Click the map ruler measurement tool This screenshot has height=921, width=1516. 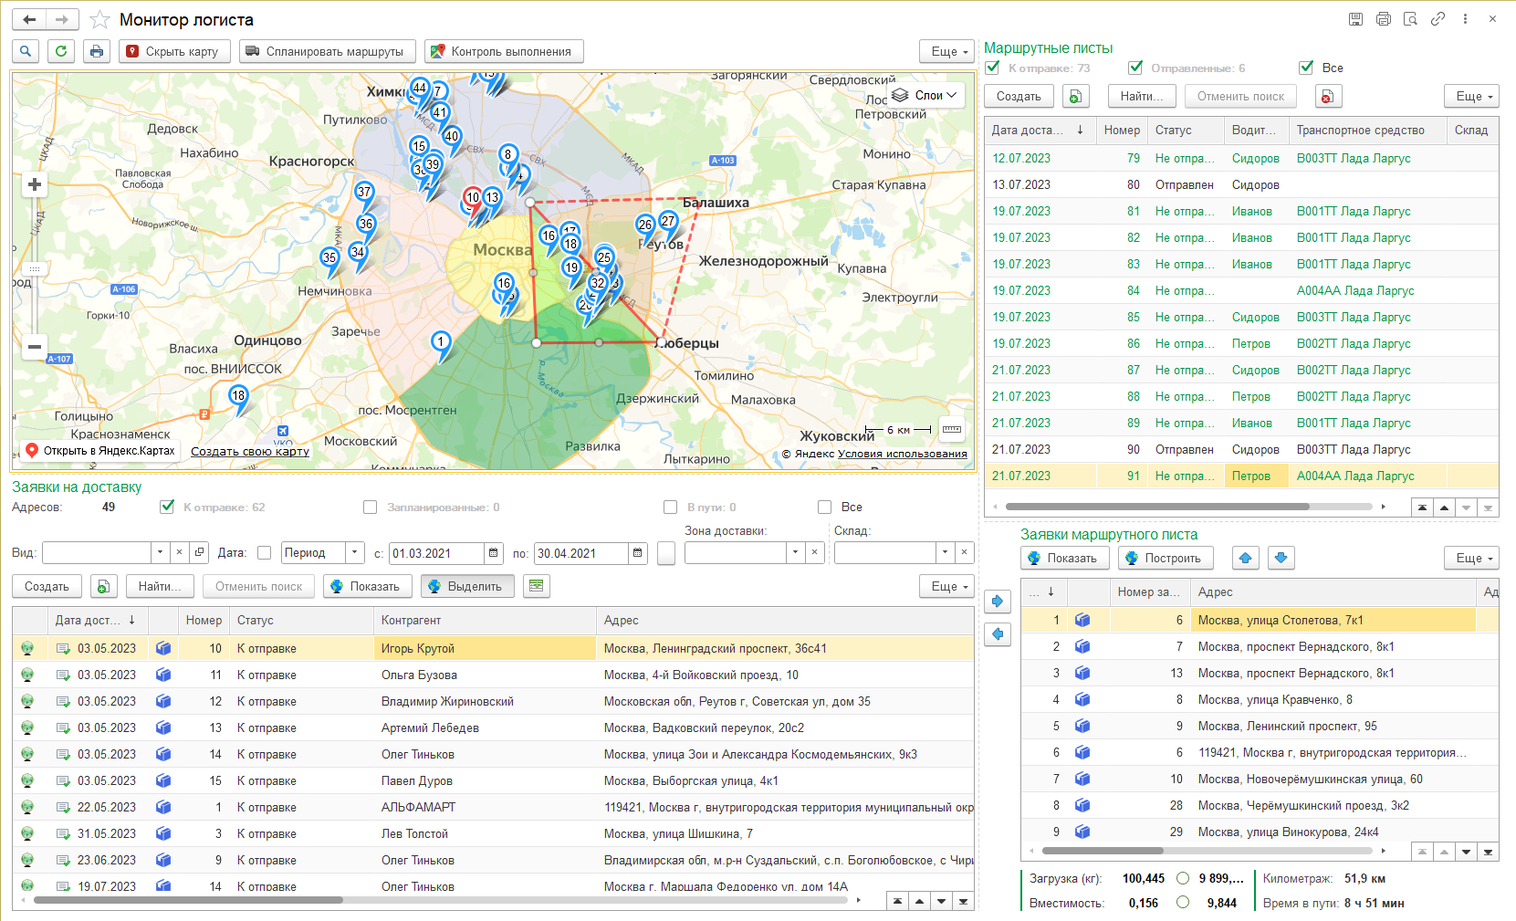pos(951,430)
